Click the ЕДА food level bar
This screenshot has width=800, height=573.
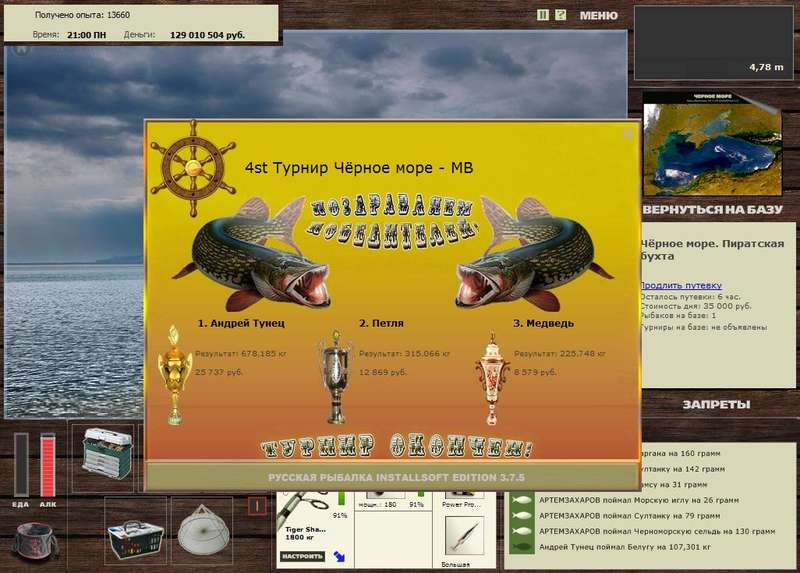coord(21,465)
